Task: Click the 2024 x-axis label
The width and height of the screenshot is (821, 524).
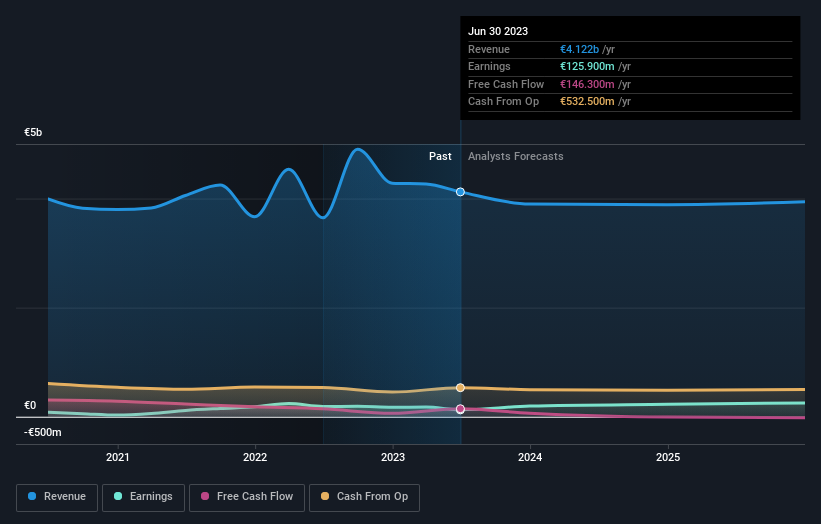Action: pos(530,457)
